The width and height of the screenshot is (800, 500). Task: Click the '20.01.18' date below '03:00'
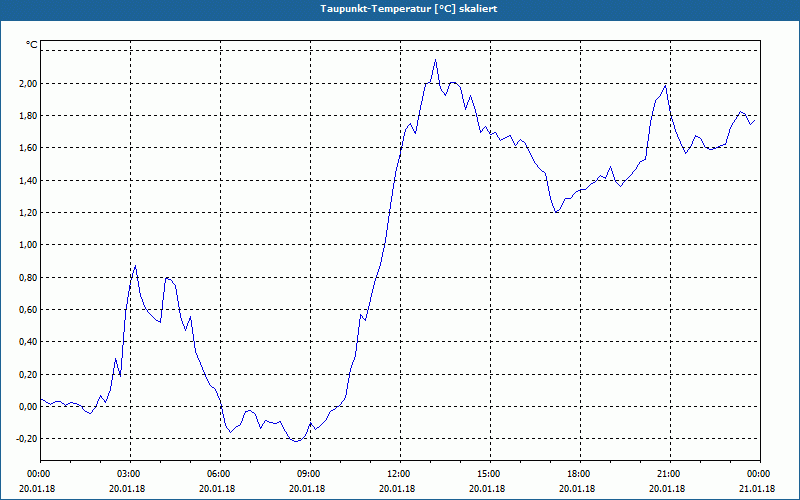[x=128, y=489]
